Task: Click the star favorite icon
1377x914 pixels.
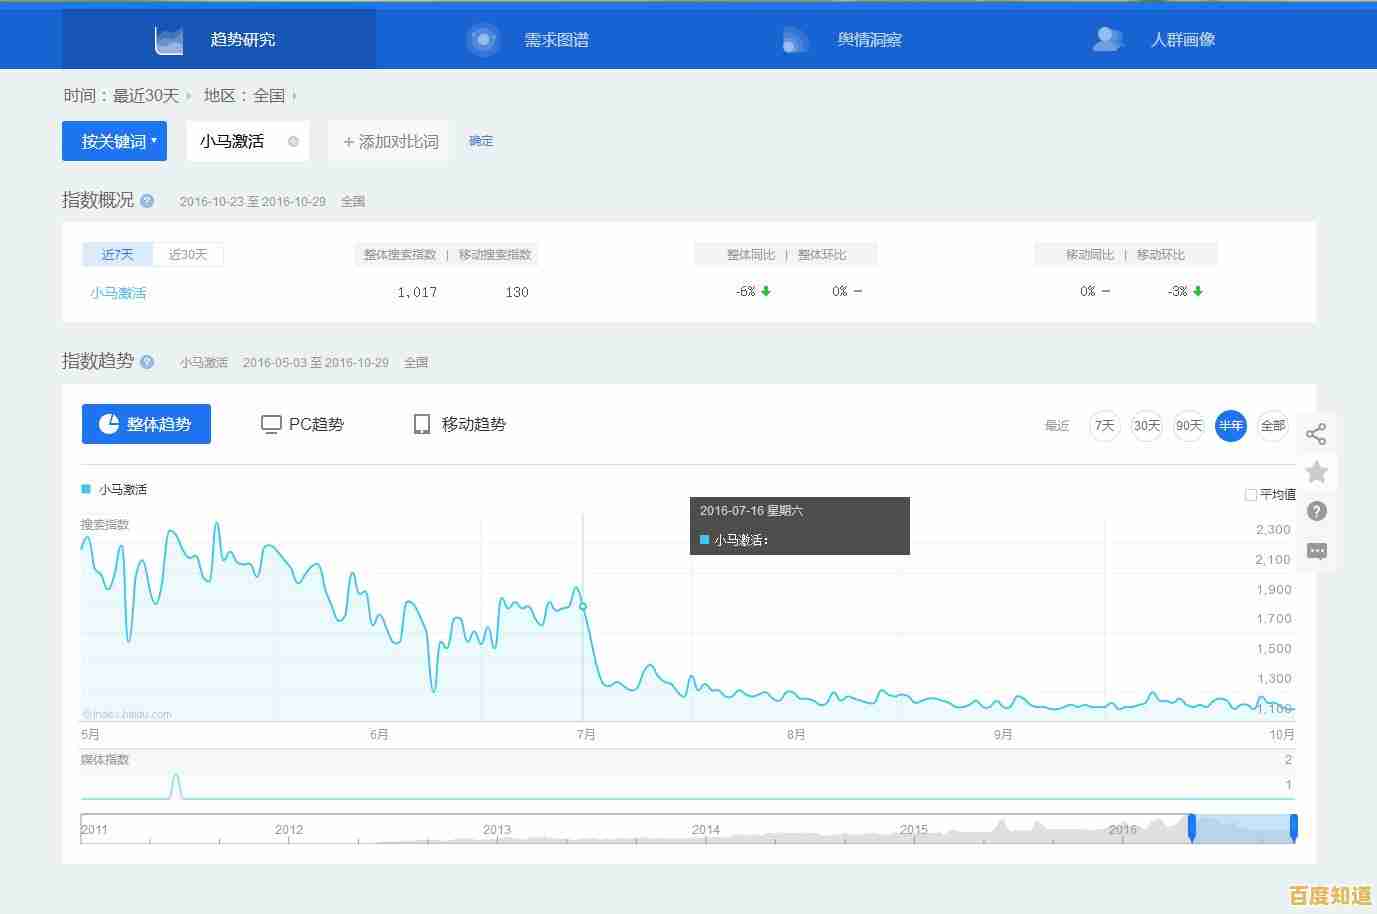Action: 1316,472
